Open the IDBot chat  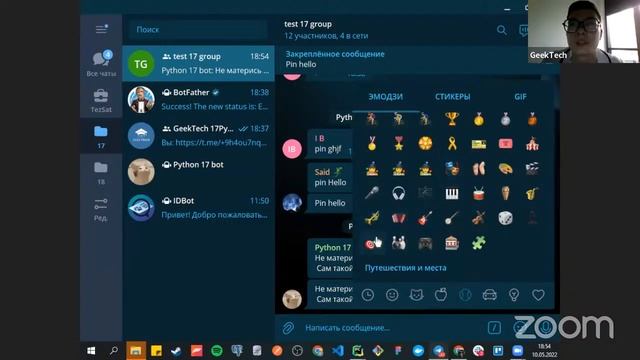pos(198,207)
